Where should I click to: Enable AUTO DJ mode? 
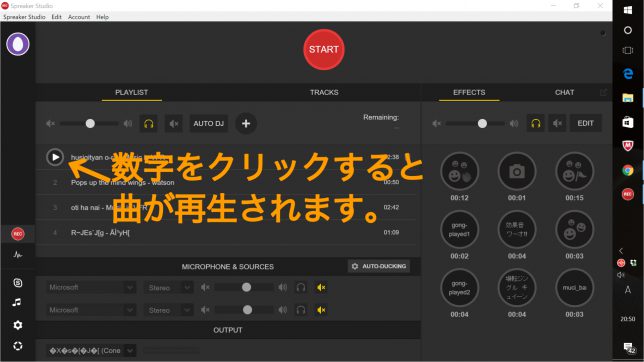coord(209,123)
